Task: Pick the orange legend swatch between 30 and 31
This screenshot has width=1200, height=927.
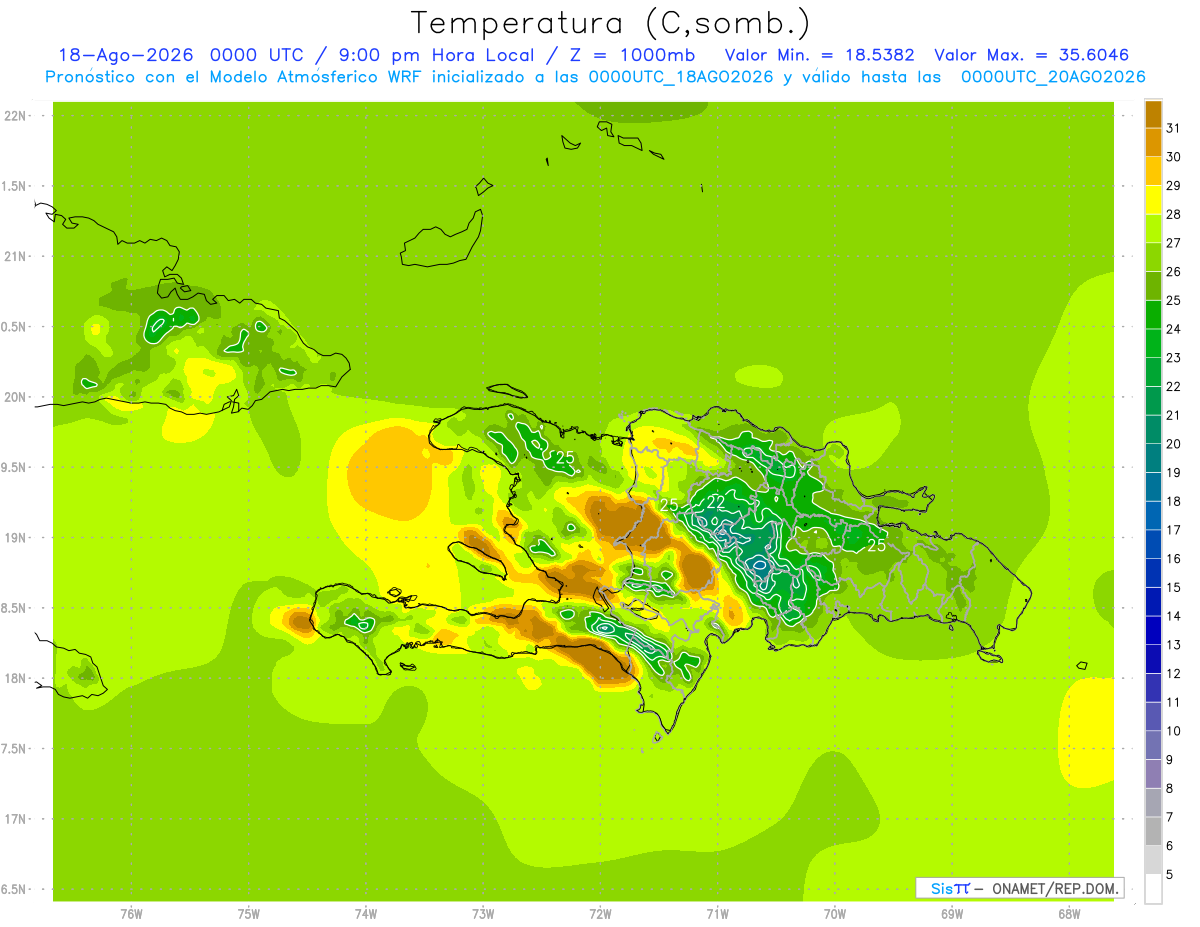Action: [x=1153, y=142]
